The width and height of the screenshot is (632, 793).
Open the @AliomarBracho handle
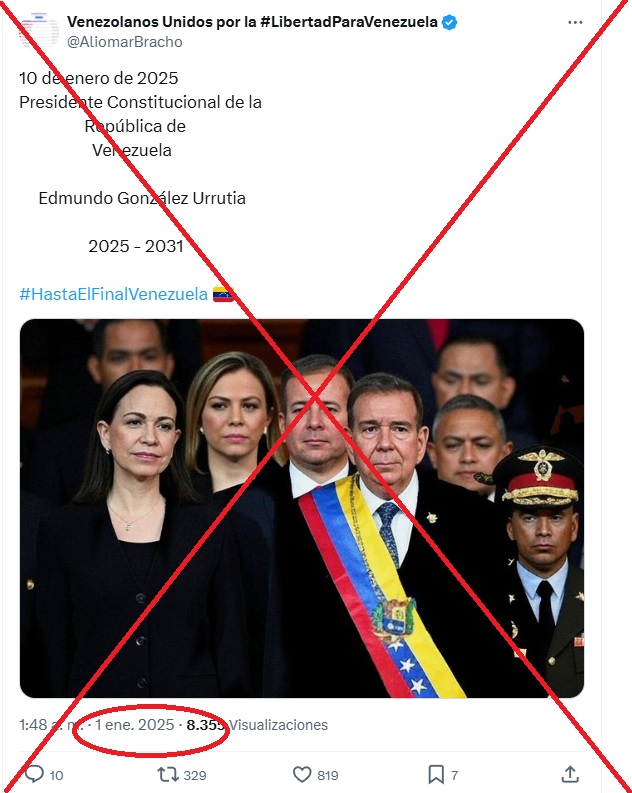[125, 42]
